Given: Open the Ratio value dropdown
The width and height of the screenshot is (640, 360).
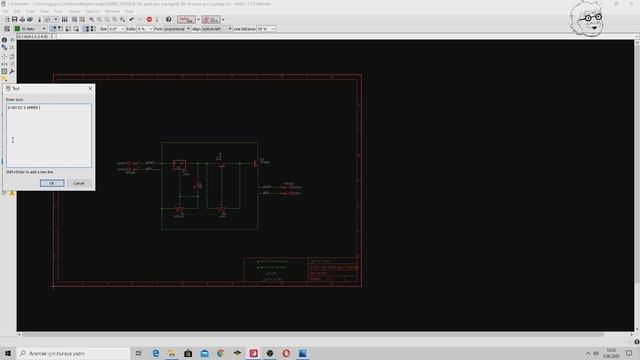Looking at the screenshot, I should point(145,29).
